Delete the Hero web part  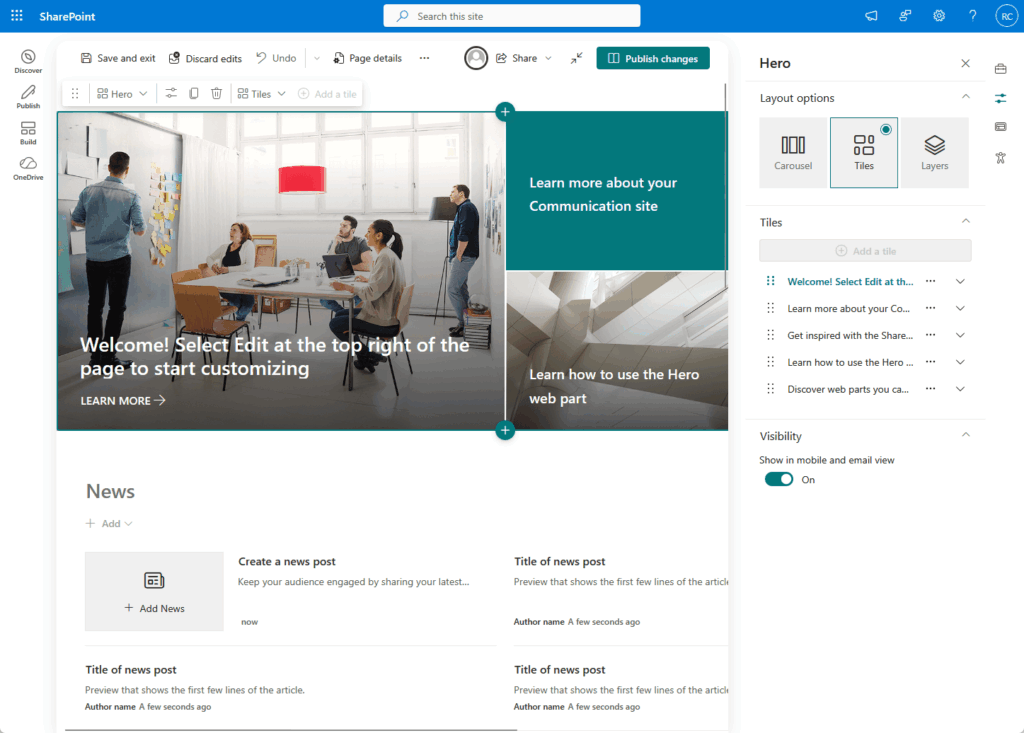[x=217, y=94]
